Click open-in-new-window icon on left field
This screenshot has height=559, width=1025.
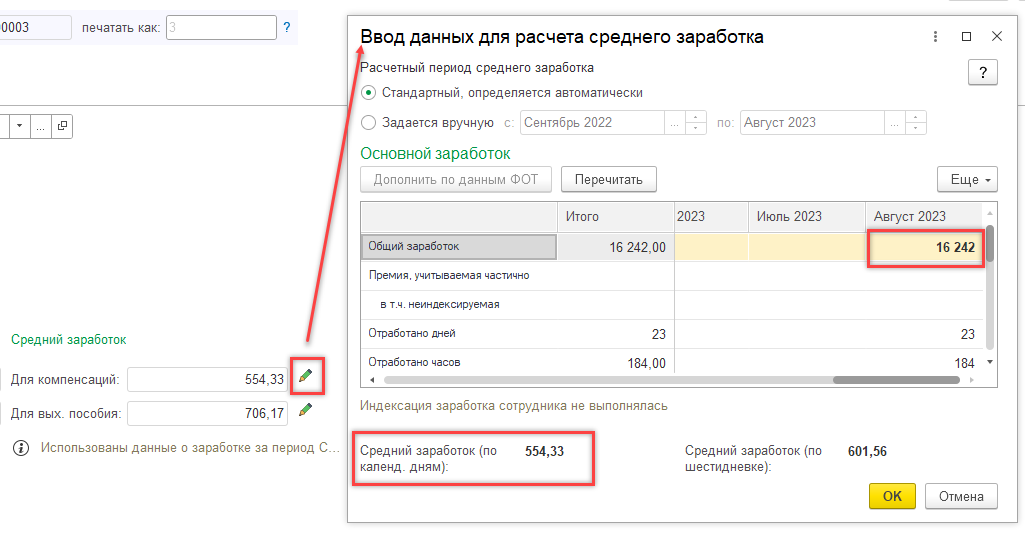[62, 126]
